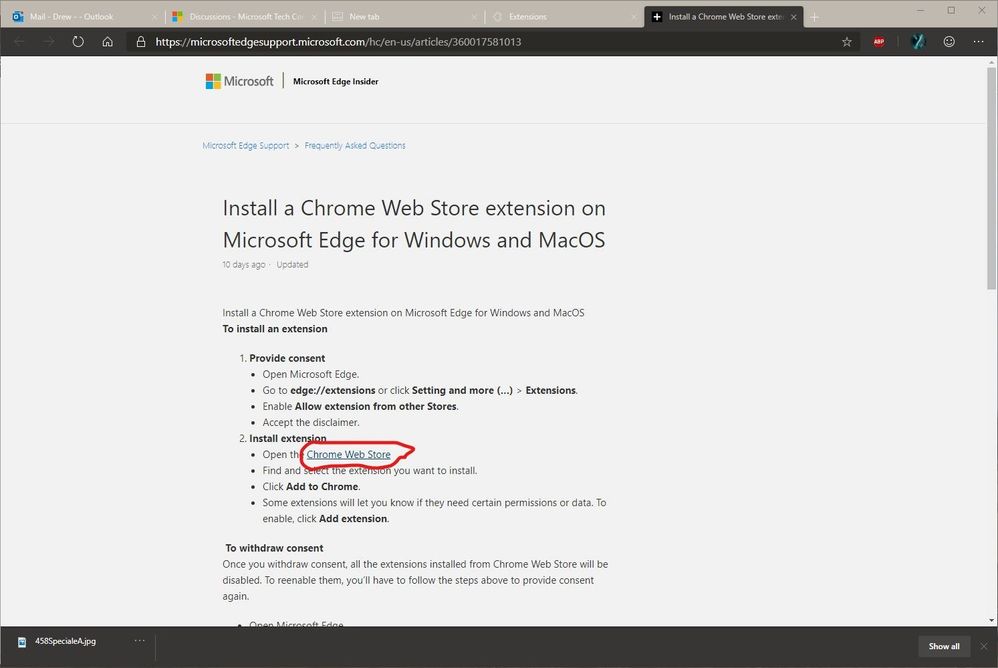Click 'Find and select the extension' bullet

370,471
